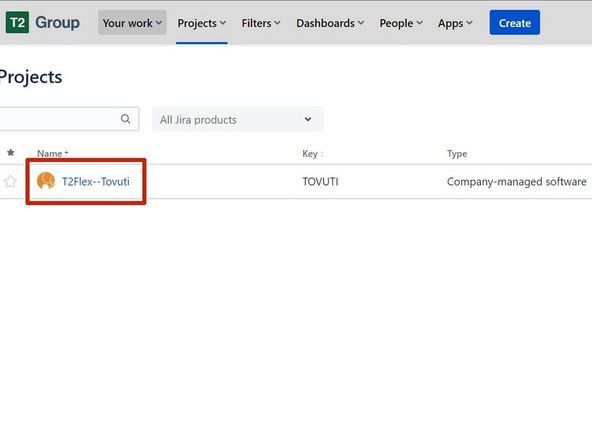Open the Dashboards menu
This screenshot has width=592, height=444.
pos(330,23)
